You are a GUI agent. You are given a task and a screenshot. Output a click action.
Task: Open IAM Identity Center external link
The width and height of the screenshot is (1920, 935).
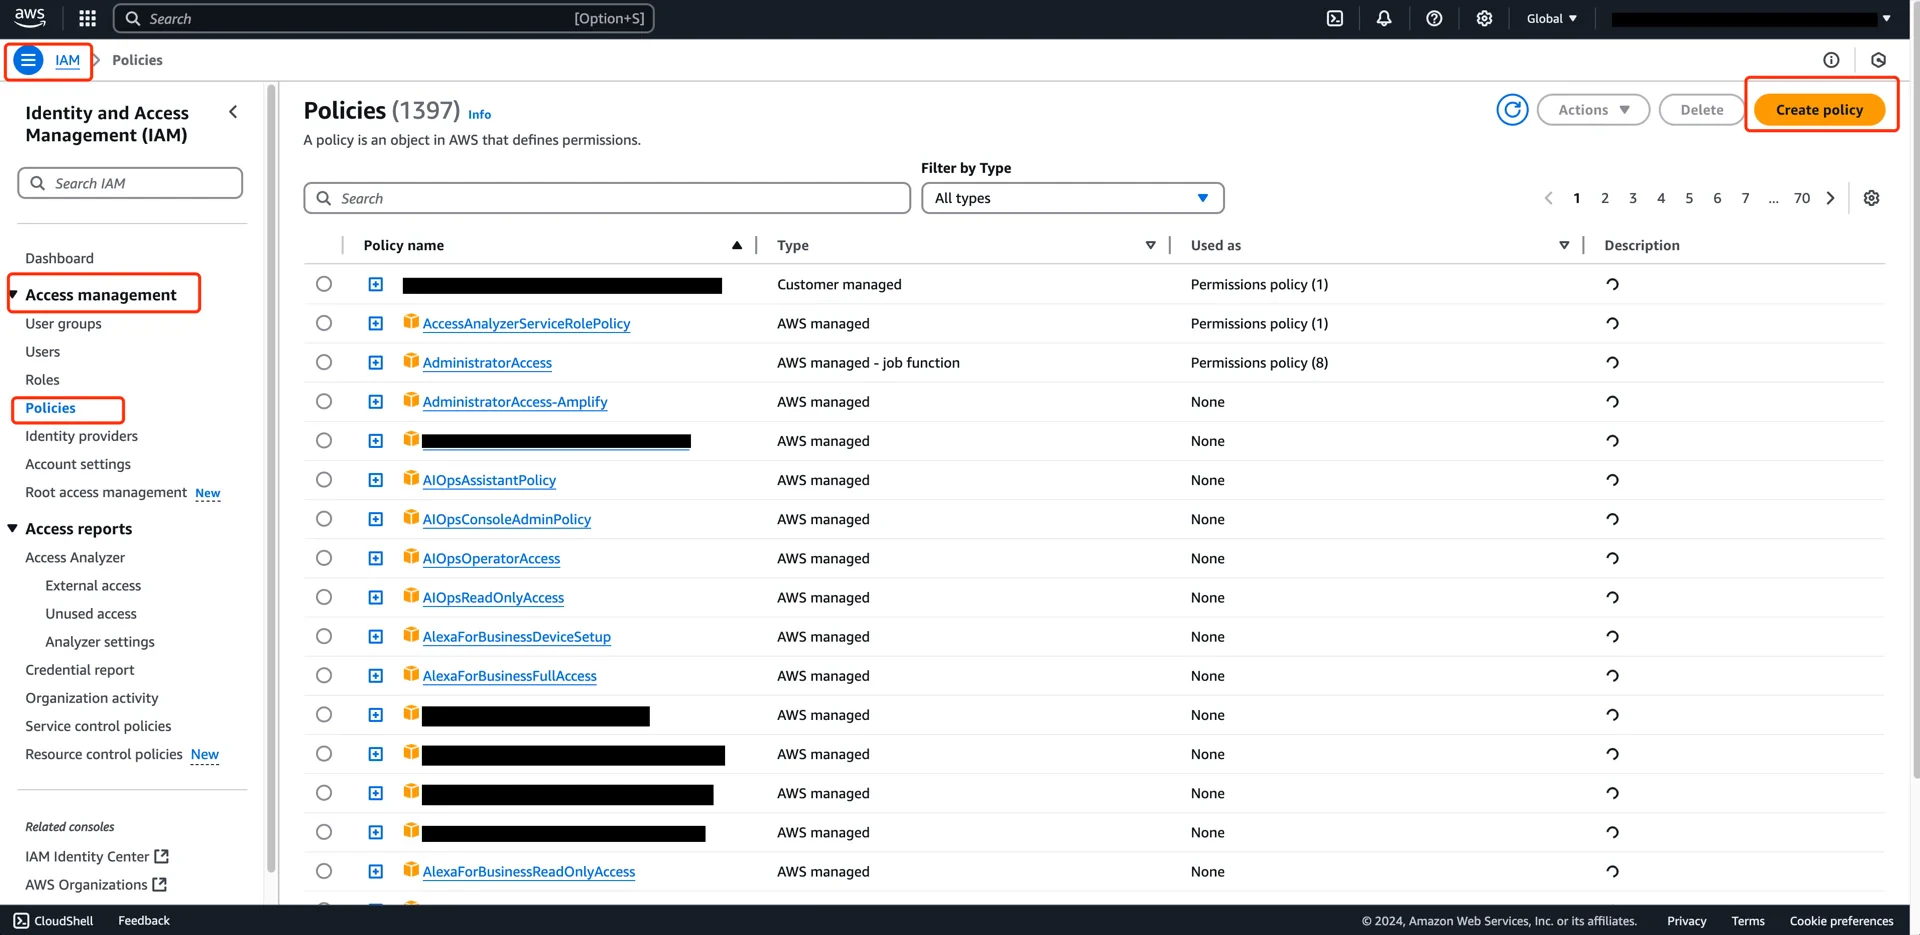point(97,857)
